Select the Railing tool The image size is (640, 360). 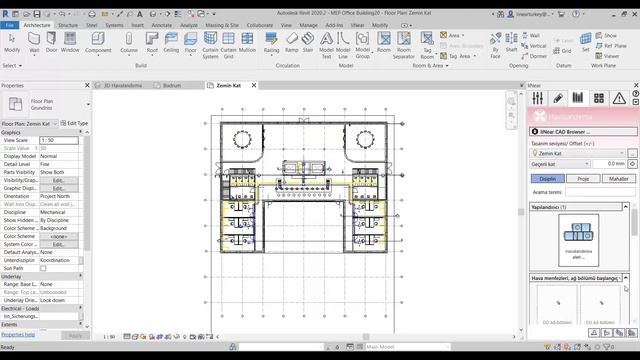[271, 42]
